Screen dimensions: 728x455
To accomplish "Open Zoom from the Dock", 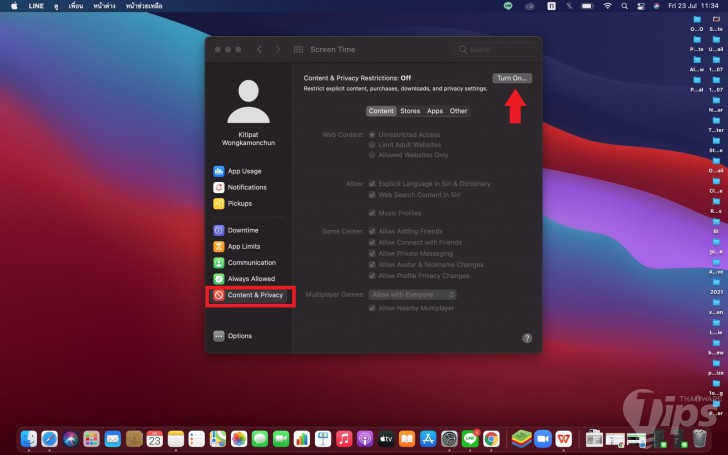I will pyautogui.click(x=542, y=438).
